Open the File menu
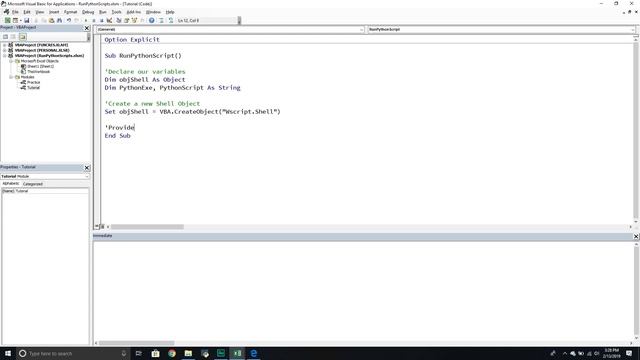The image size is (640, 360). [x=15, y=12]
